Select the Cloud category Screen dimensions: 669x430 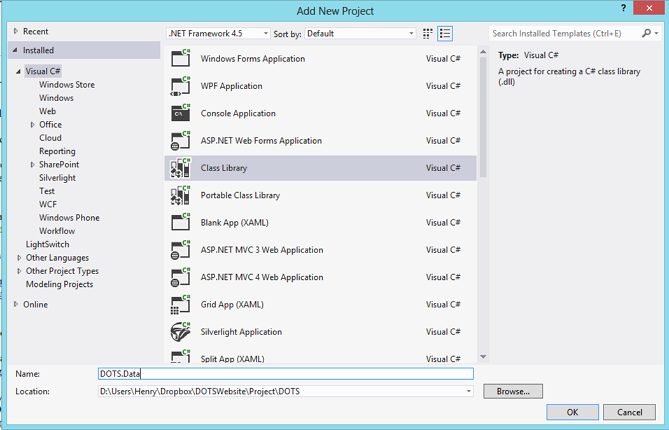pyautogui.click(x=50, y=138)
